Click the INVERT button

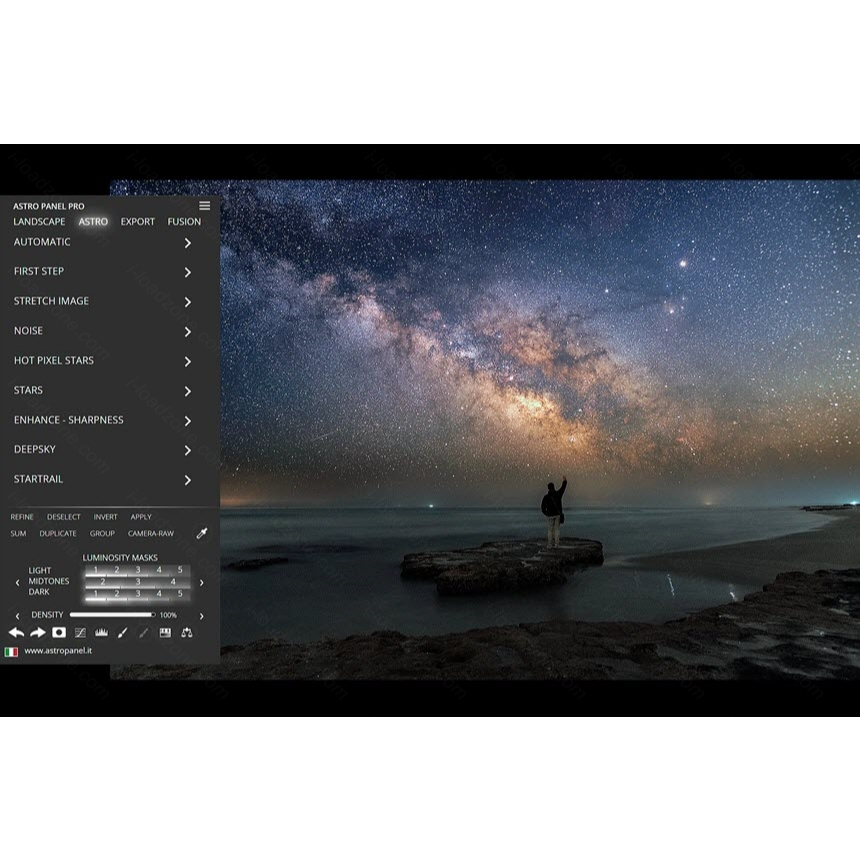click(105, 517)
